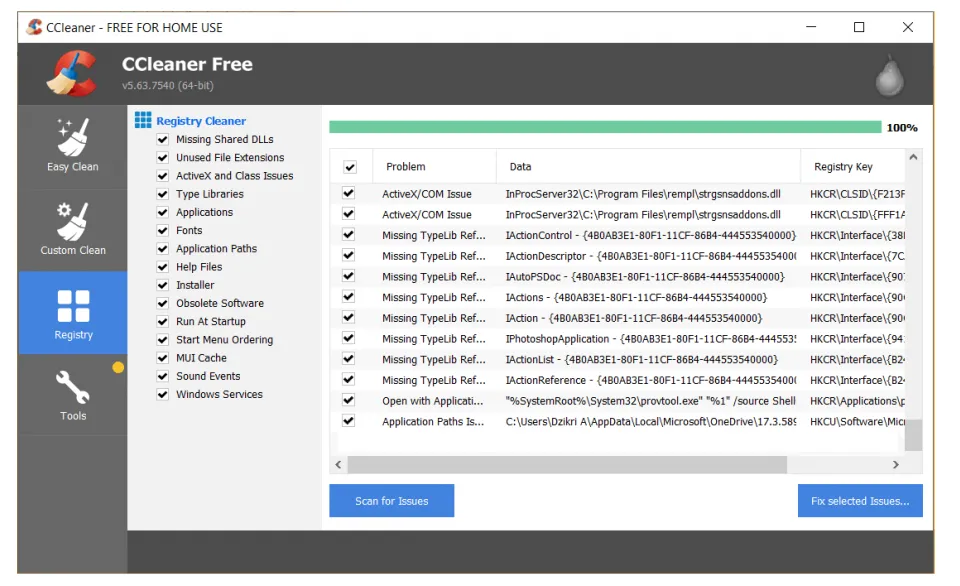This screenshot has width=960, height=586.
Task: Uncheck Unused File Extensions
Action: tap(163, 158)
